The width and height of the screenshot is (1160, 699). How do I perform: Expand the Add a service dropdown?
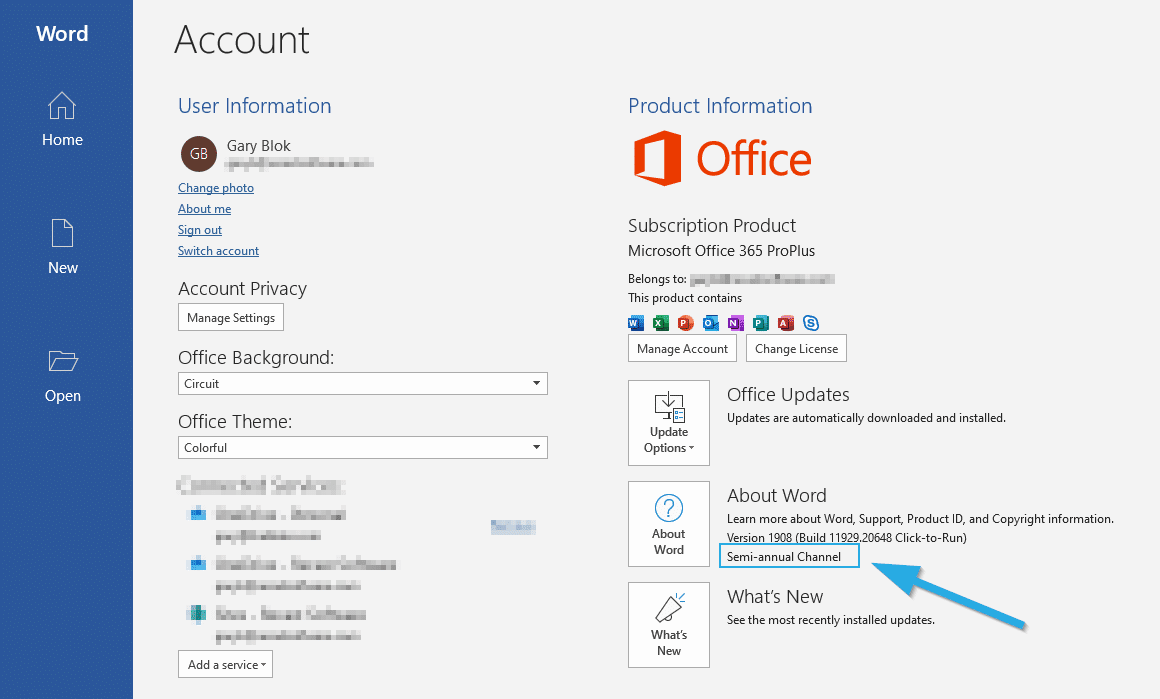[x=225, y=664]
